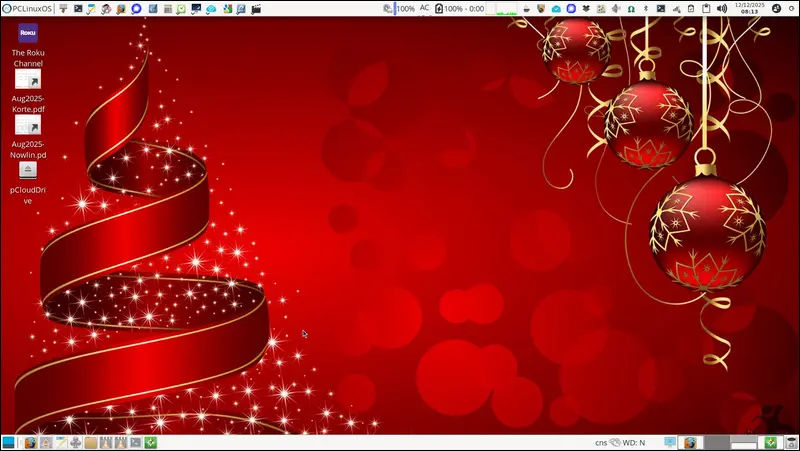This screenshot has height=451, width=800.
Task: Launch the green clock application
Action: coord(181,9)
